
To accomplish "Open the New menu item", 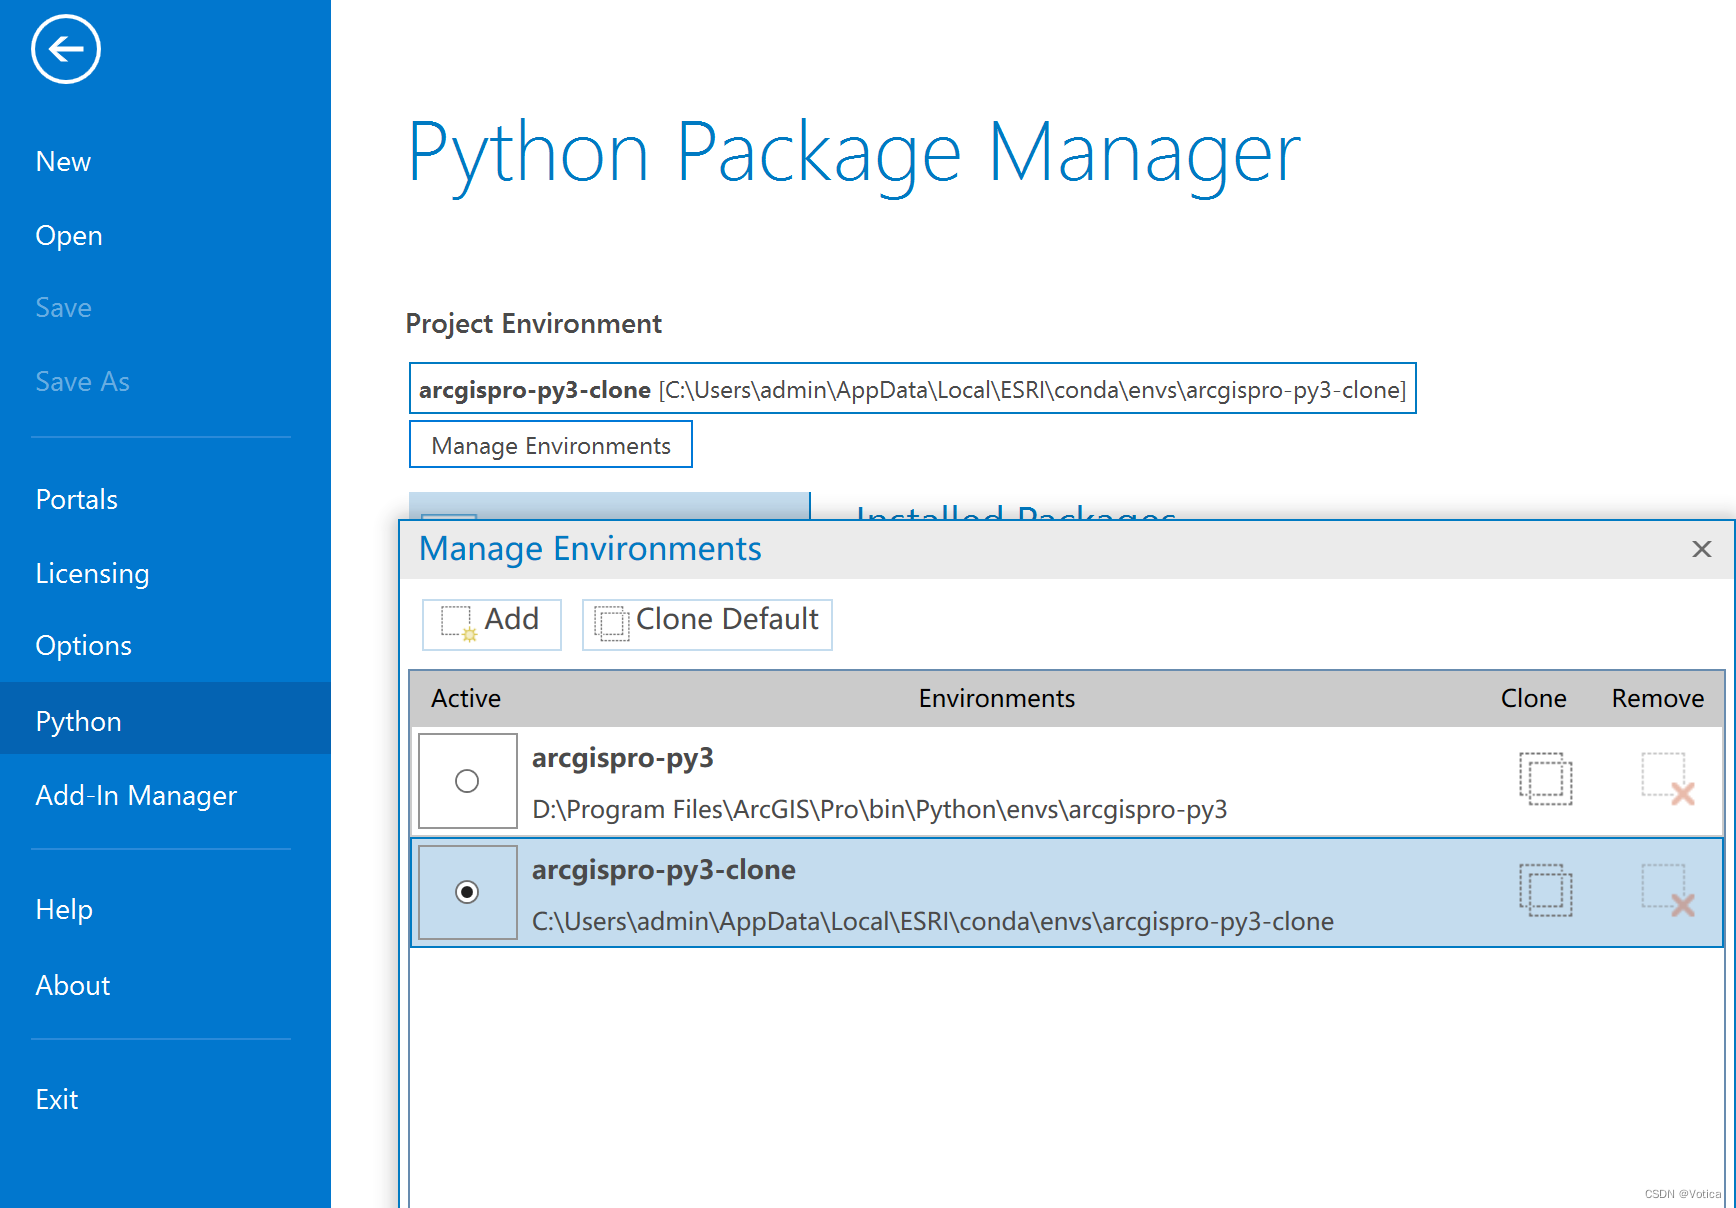I will [63, 162].
